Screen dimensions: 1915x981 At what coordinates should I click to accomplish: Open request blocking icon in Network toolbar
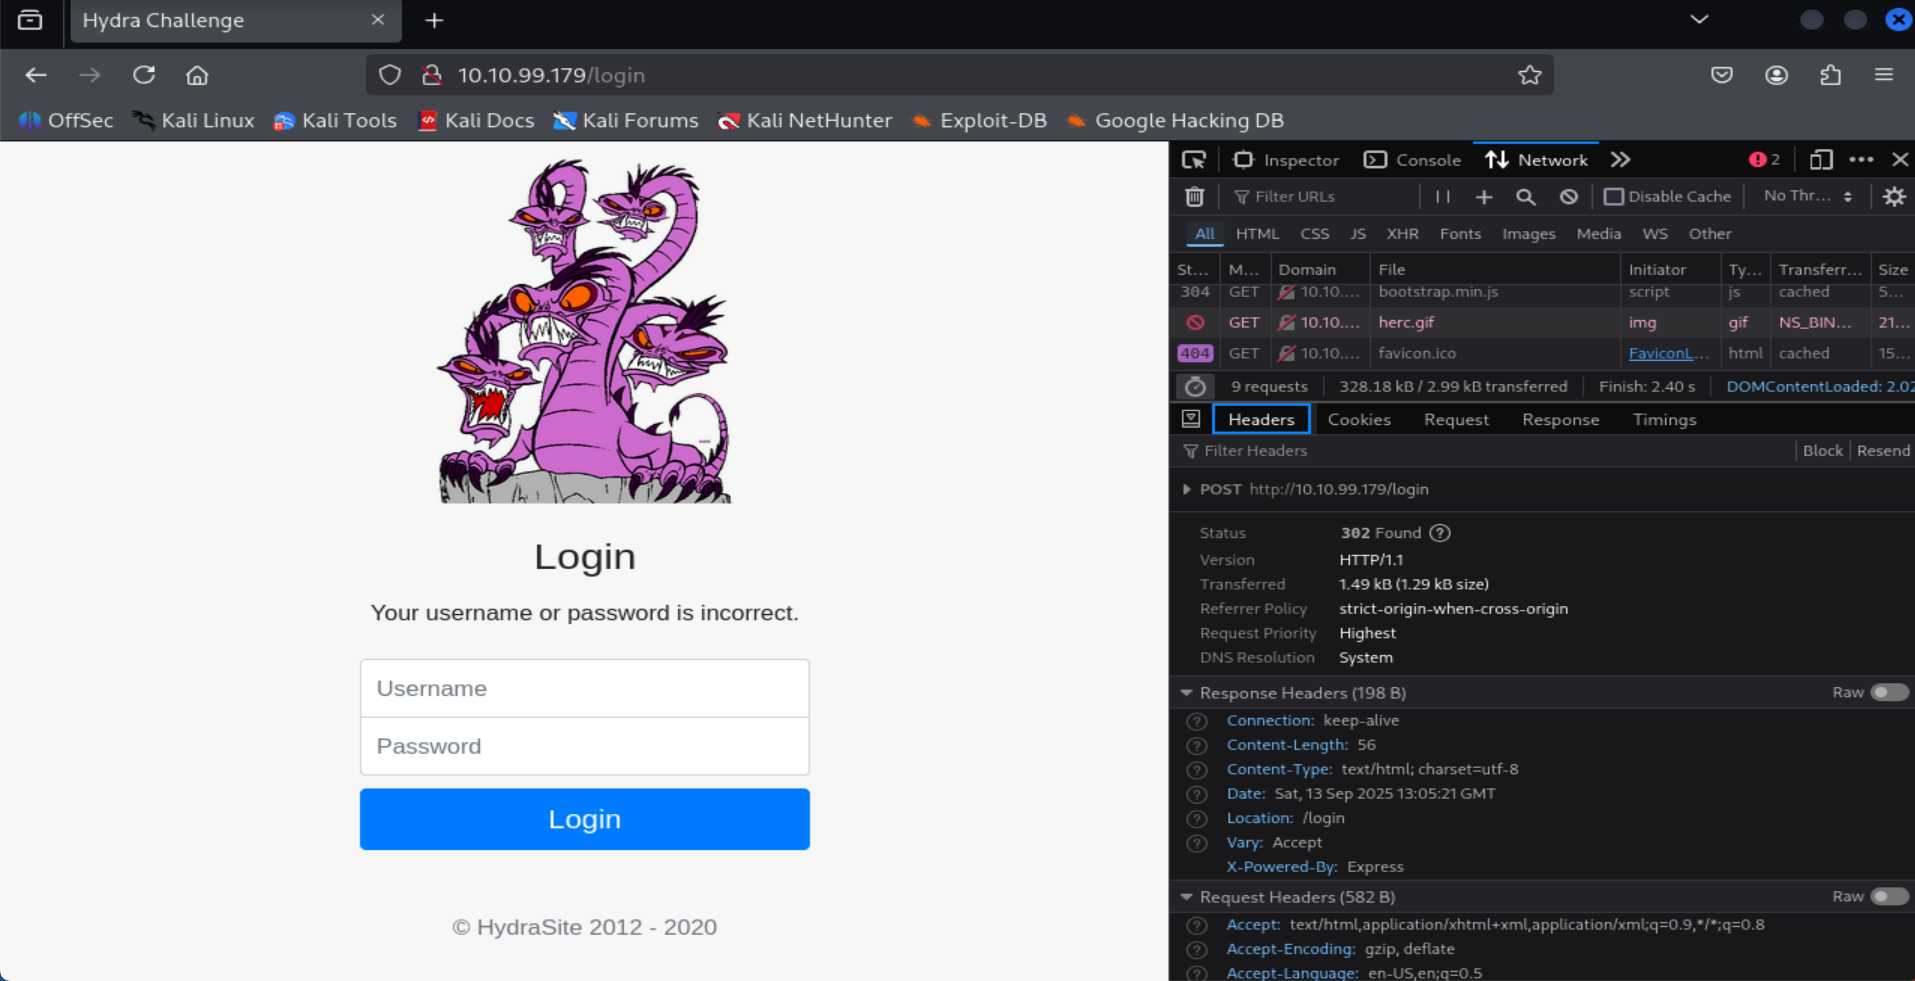click(x=1568, y=197)
